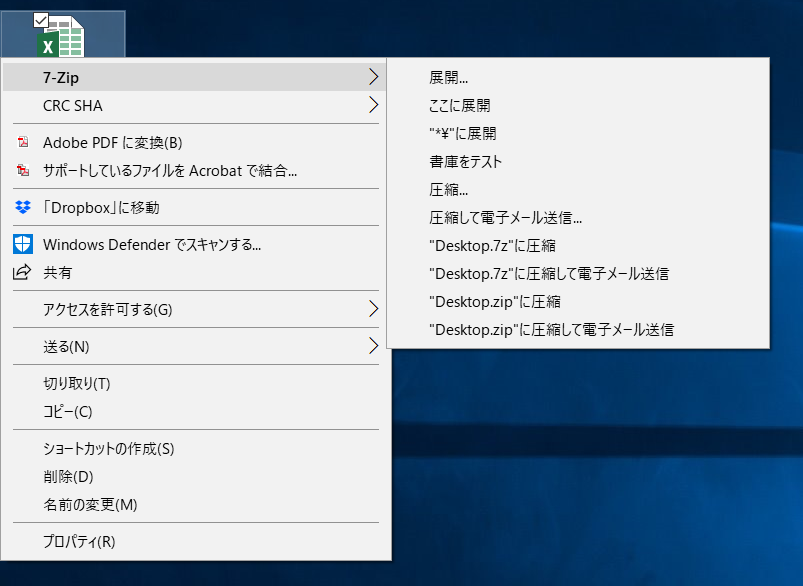803x586 pixels.
Task: Expand the 送る(N) submenu arrow
Action: [x=375, y=347]
